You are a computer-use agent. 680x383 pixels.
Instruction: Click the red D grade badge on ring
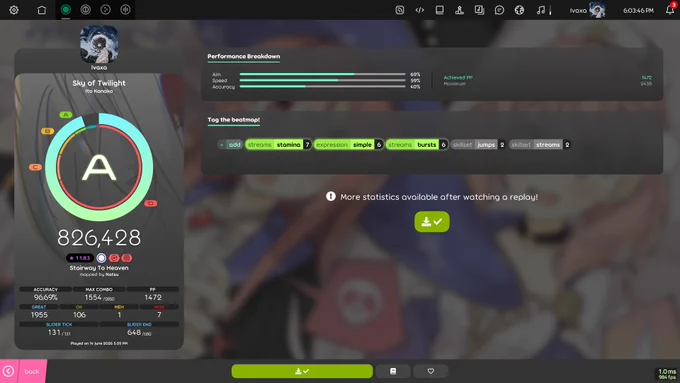click(150, 203)
